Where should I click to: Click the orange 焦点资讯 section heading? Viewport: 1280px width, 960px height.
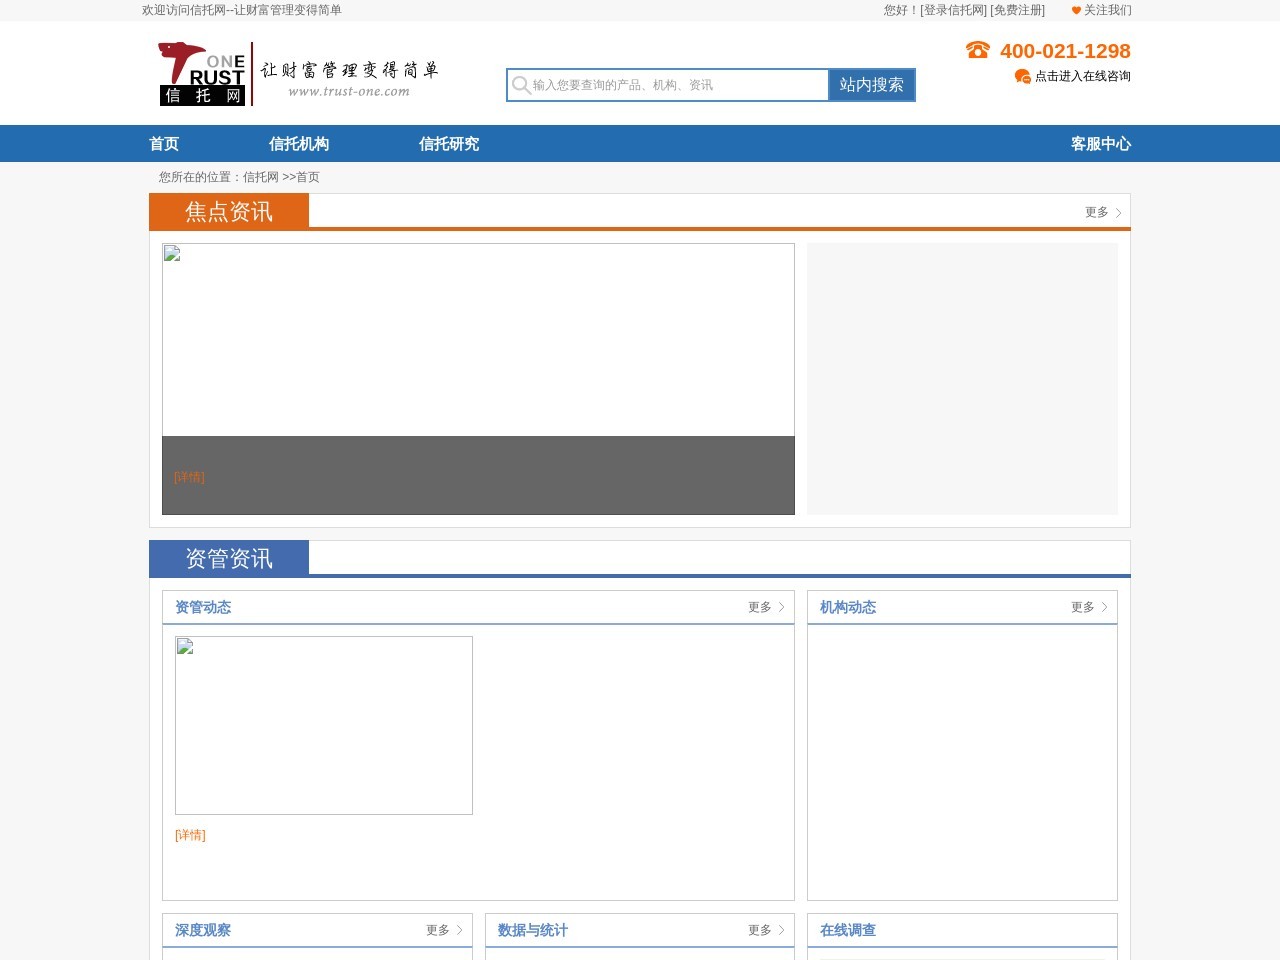click(x=229, y=212)
